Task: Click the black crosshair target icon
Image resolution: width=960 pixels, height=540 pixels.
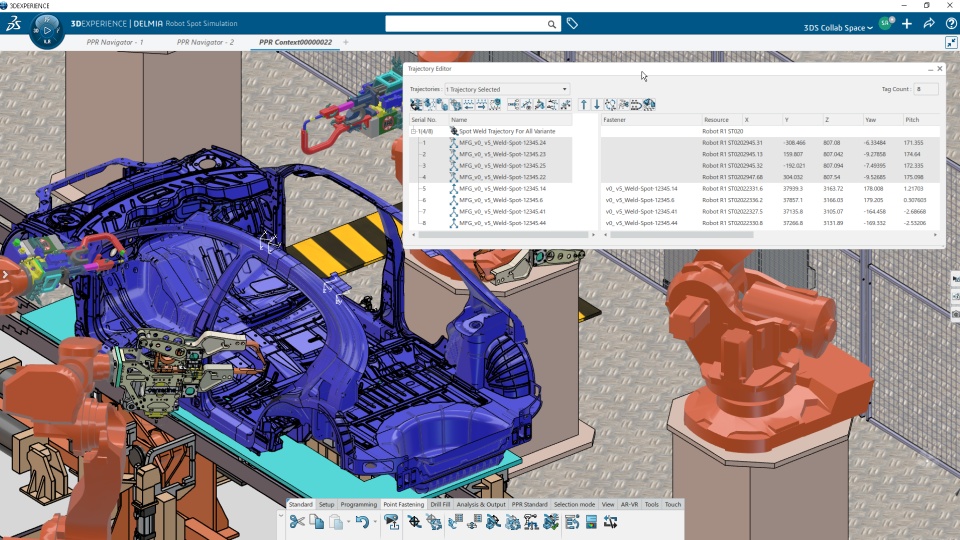Action: pyautogui.click(x=414, y=522)
